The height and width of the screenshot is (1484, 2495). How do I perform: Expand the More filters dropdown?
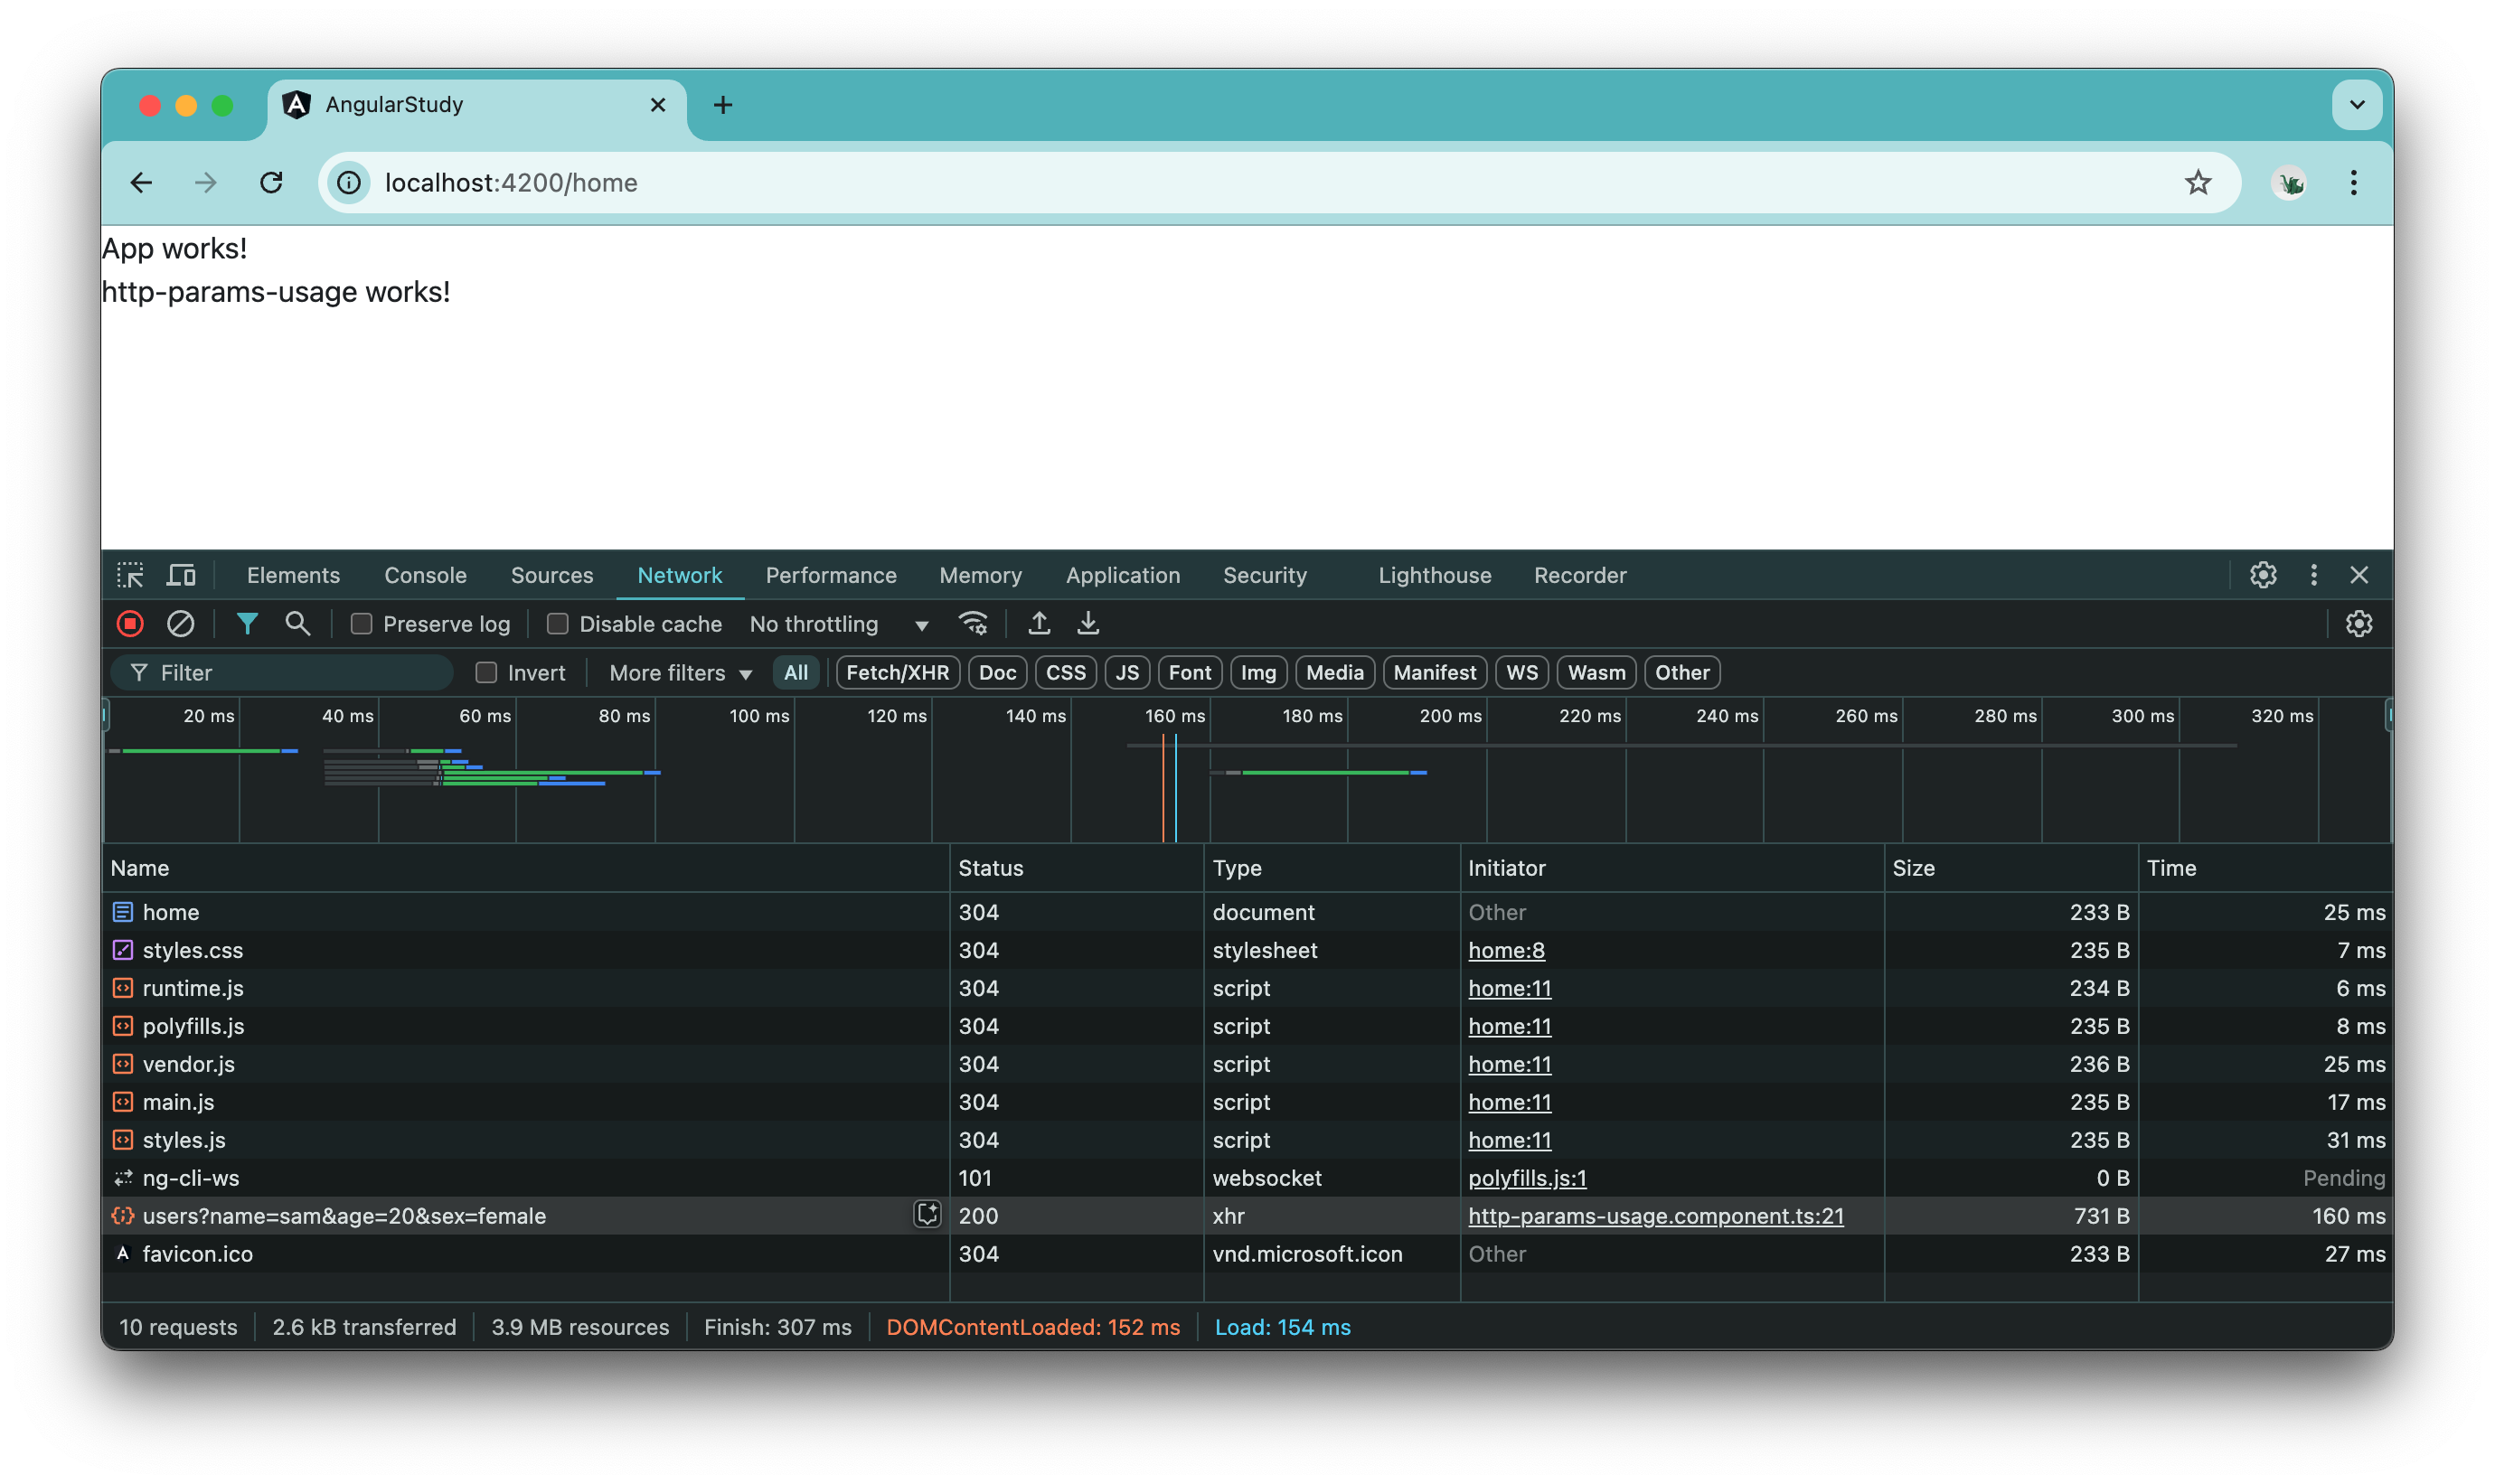tap(680, 673)
